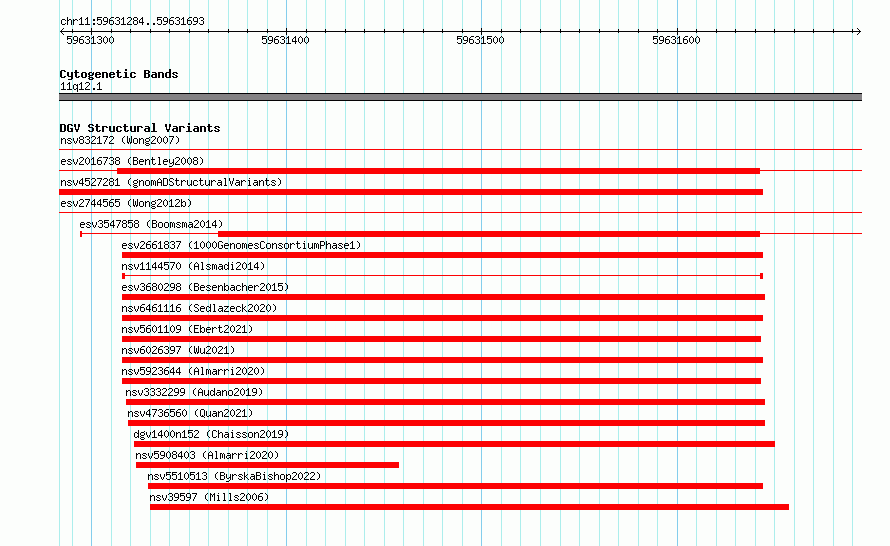
Task: Click the 11q12.1 band label
Action: pyautogui.click(x=81, y=86)
